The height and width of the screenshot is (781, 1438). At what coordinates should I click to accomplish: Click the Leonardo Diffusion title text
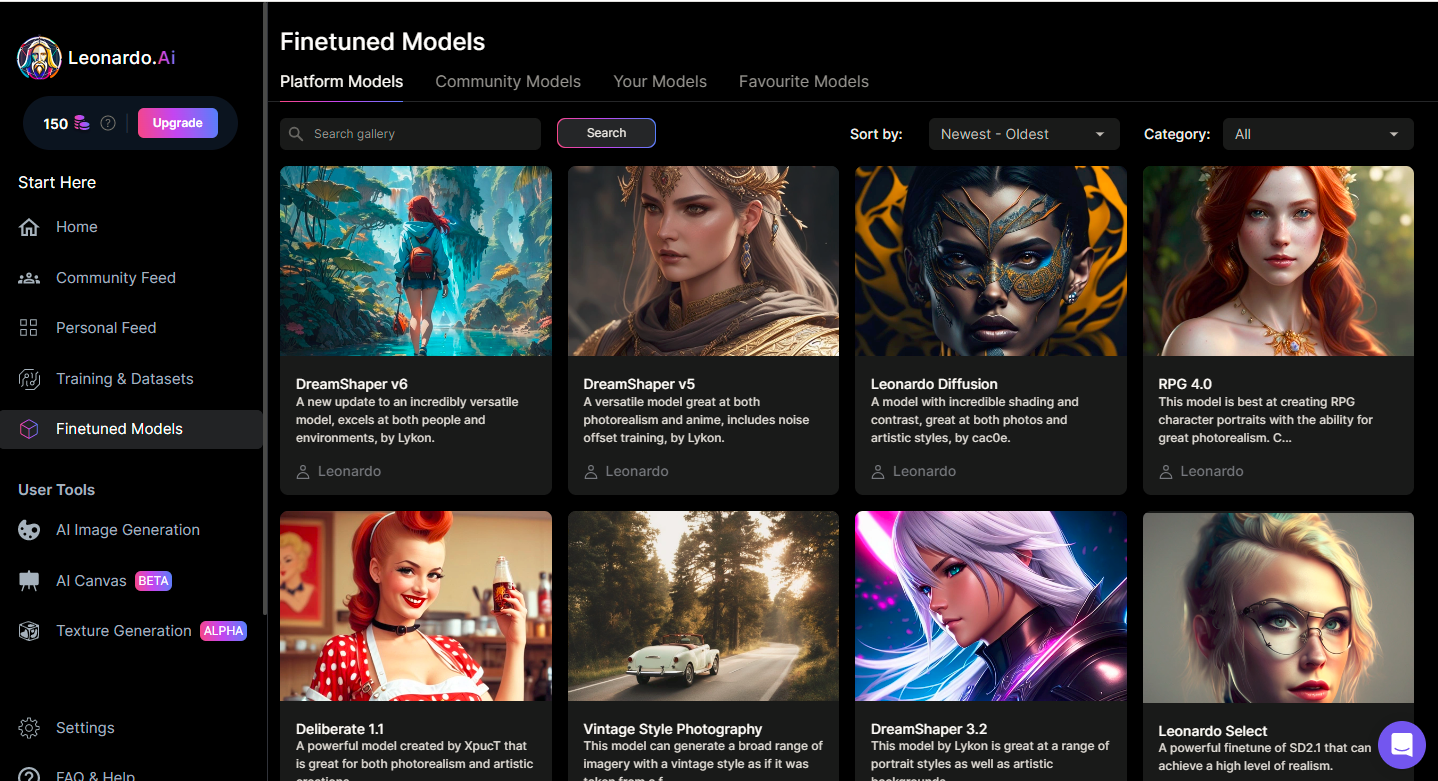click(934, 384)
